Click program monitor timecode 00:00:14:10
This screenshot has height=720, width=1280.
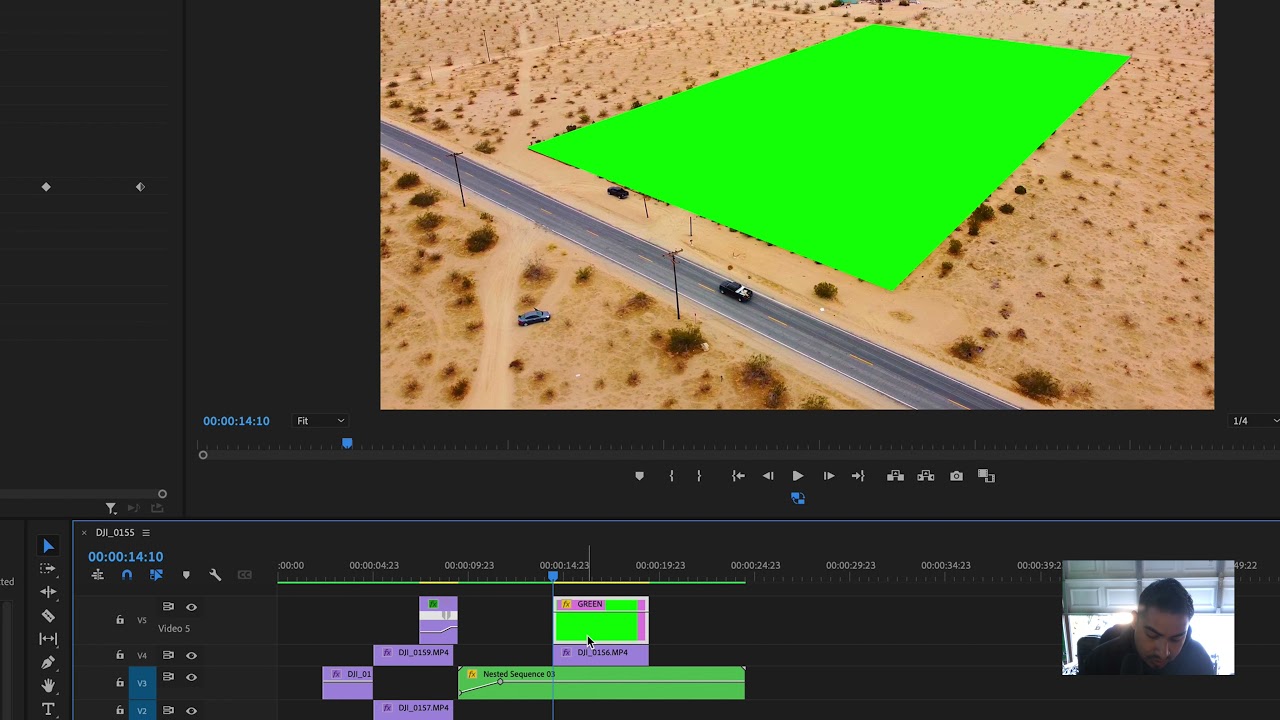(x=236, y=421)
